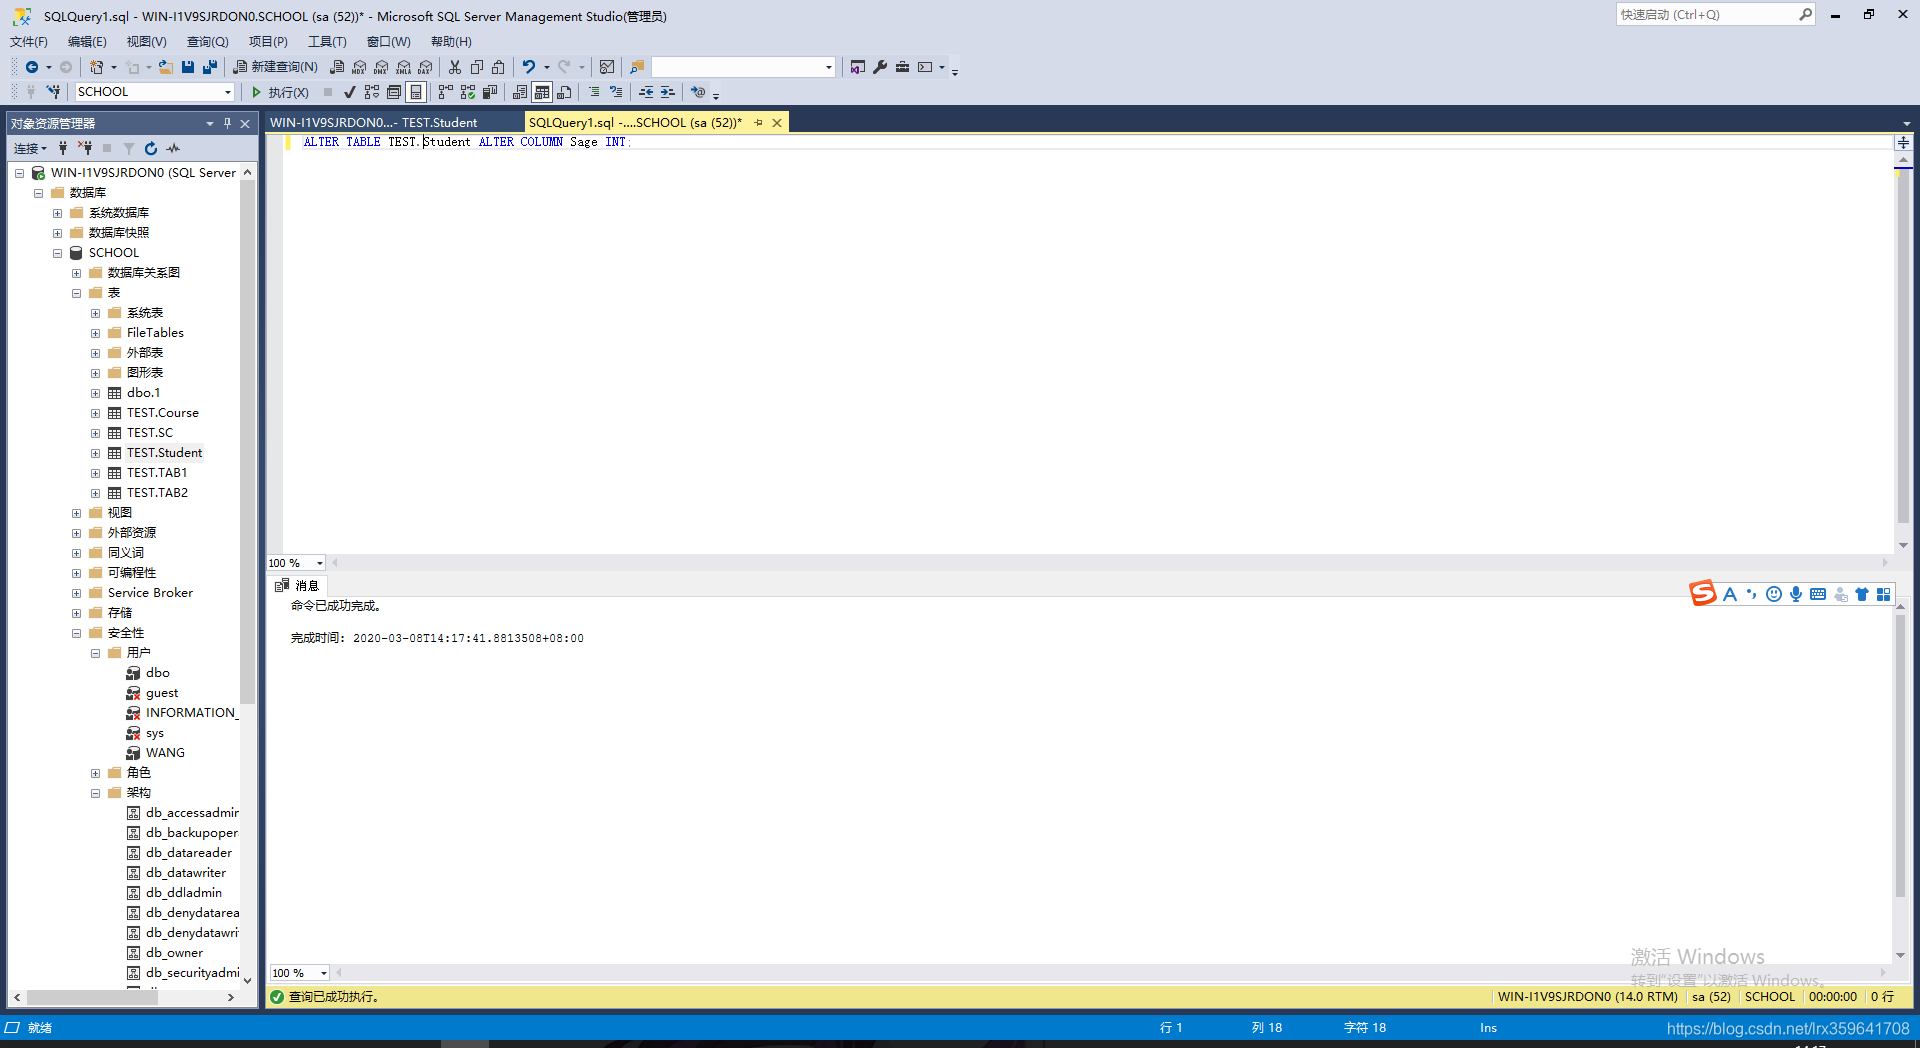Click the Save icon in the toolbar
1920x1048 pixels.
tap(188, 67)
